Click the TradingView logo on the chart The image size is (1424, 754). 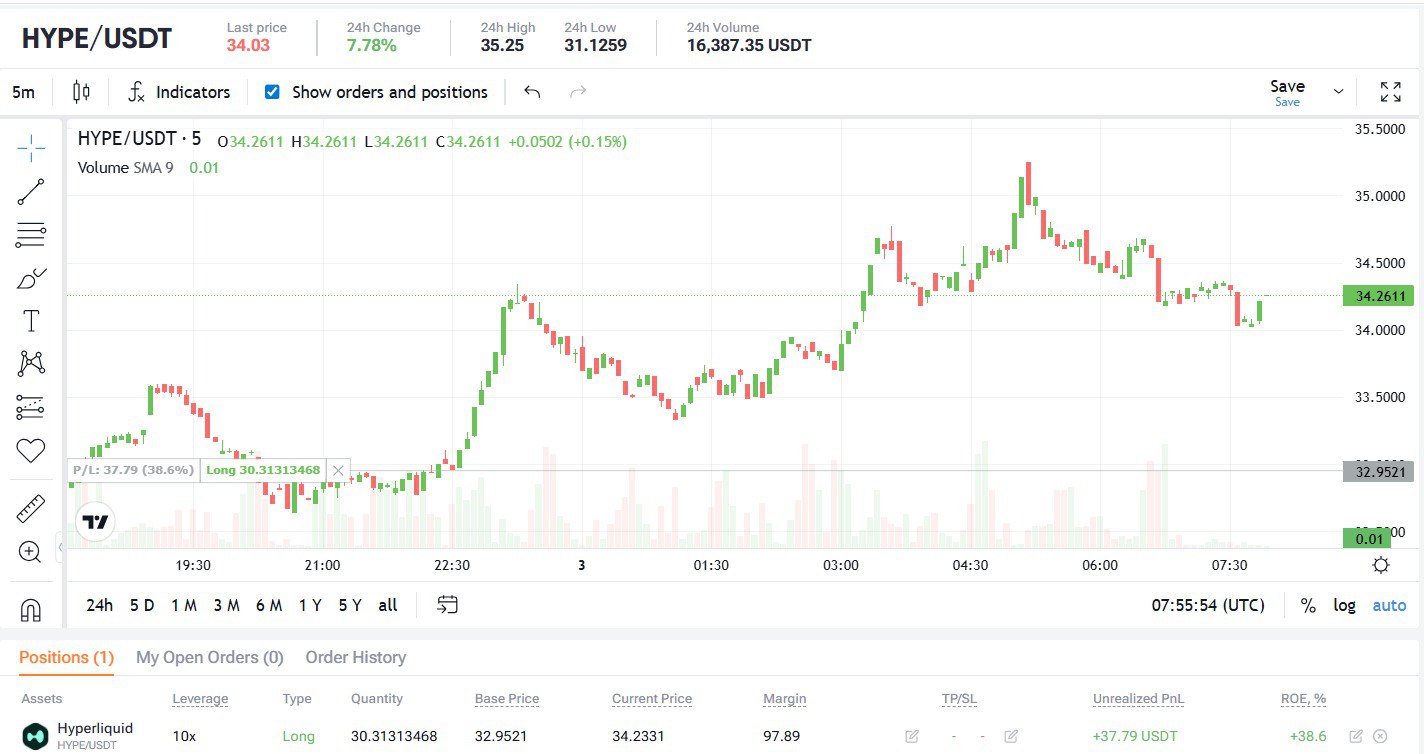pyautogui.click(x=96, y=522)
